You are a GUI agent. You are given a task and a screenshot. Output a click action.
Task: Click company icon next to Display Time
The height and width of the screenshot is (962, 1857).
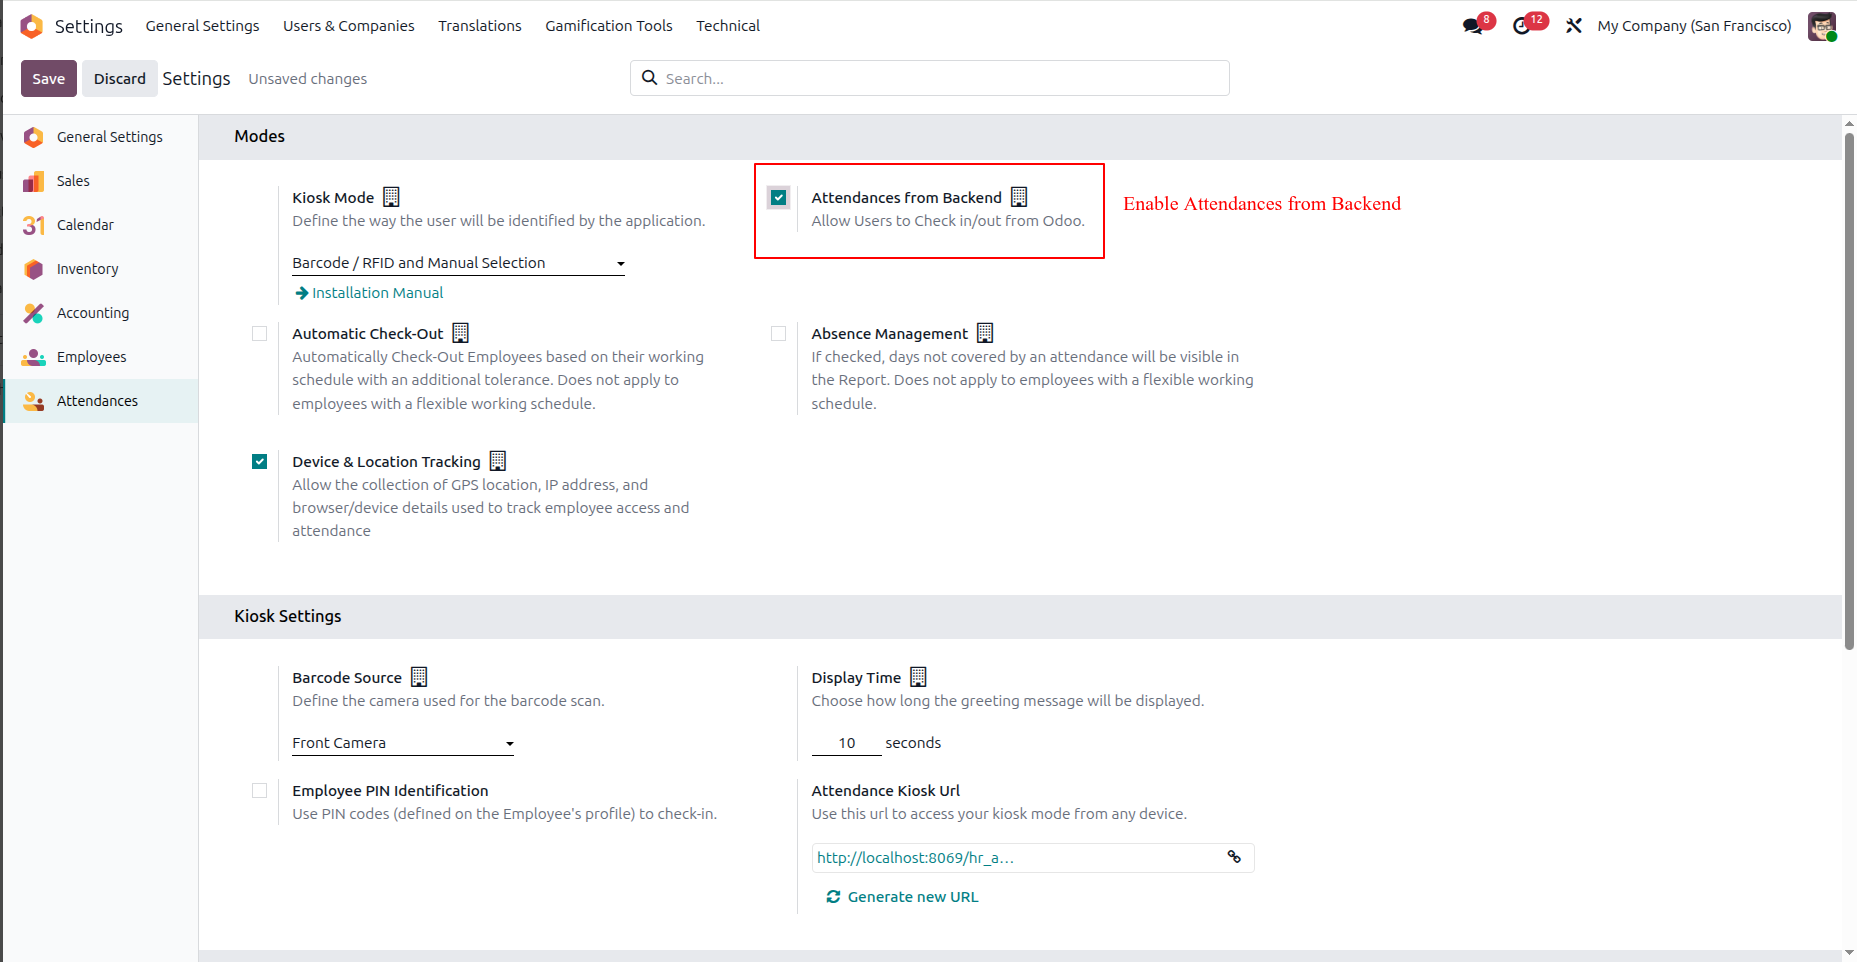918,677
